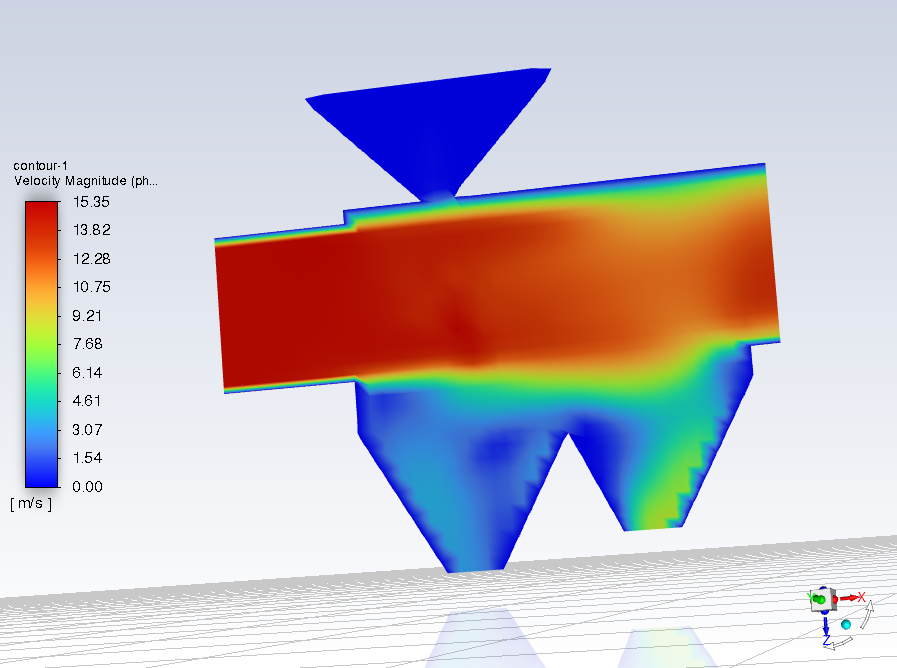Screen dimensions: 897x668
Task: Click the legend value 13.82
Action: click(x=92, y=230)
